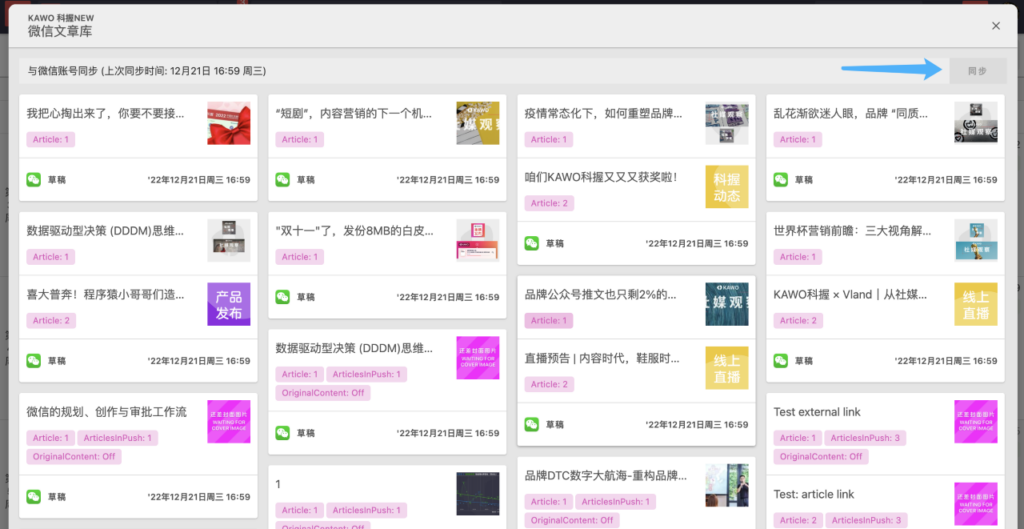Open article Test external link

coord(817,412)
